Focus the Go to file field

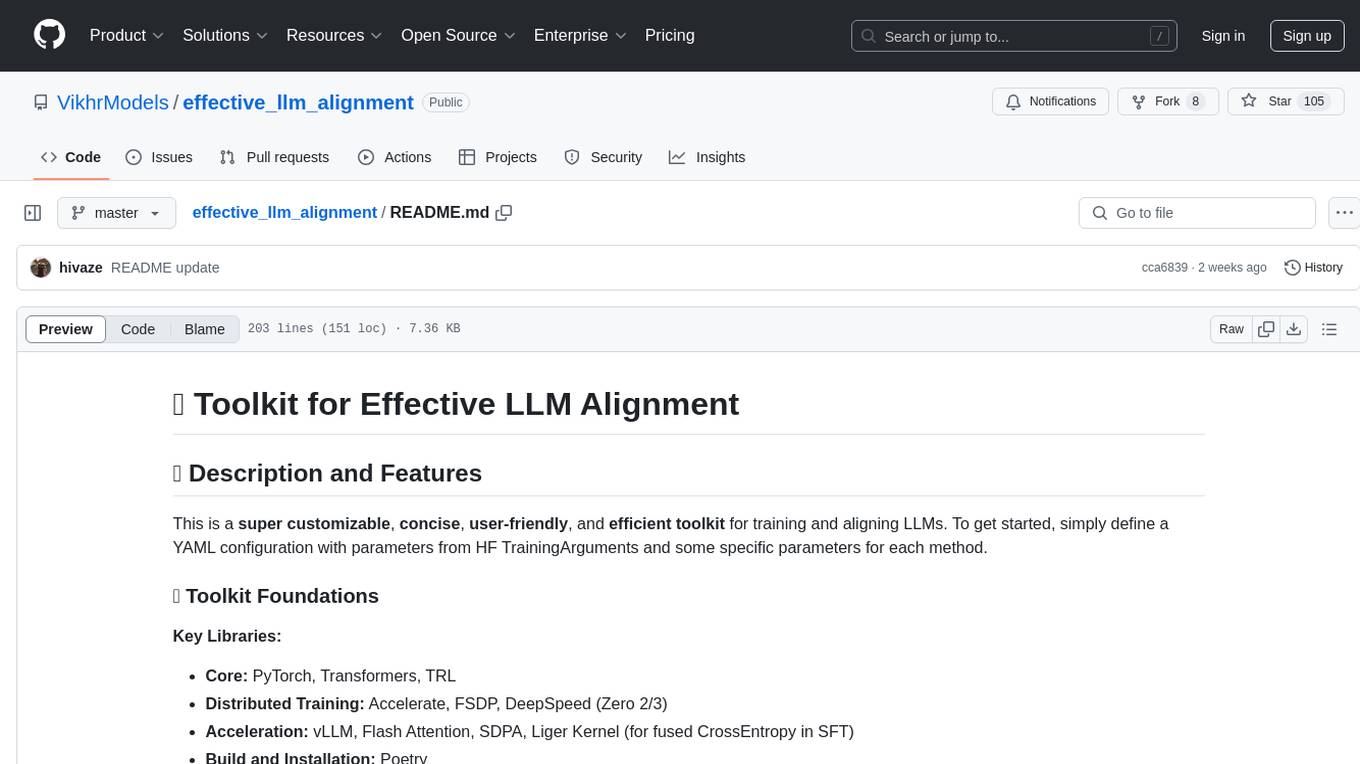[1197, 213]
